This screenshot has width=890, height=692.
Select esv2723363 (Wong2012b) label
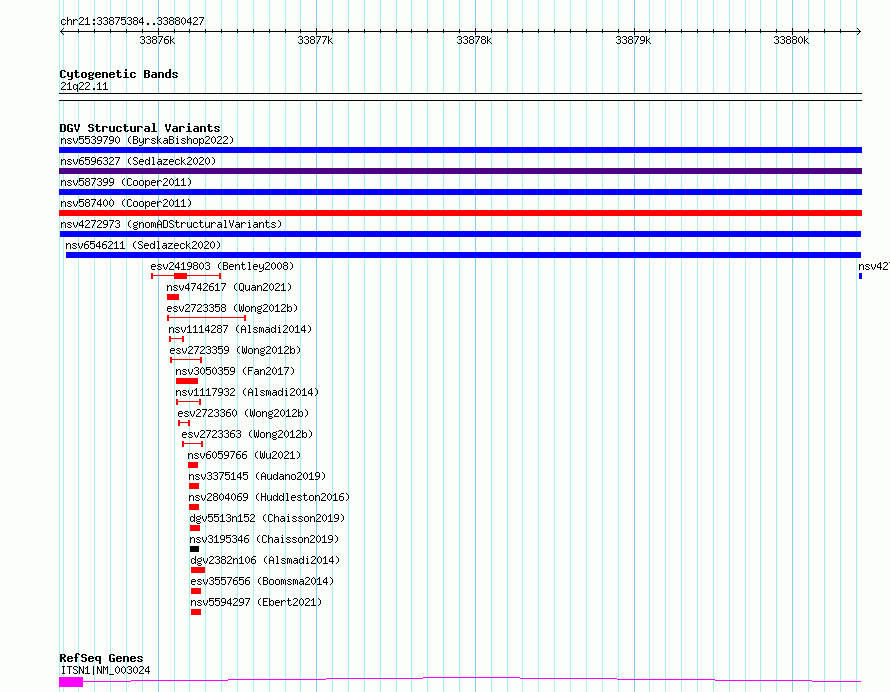click(x=247, y=434)
